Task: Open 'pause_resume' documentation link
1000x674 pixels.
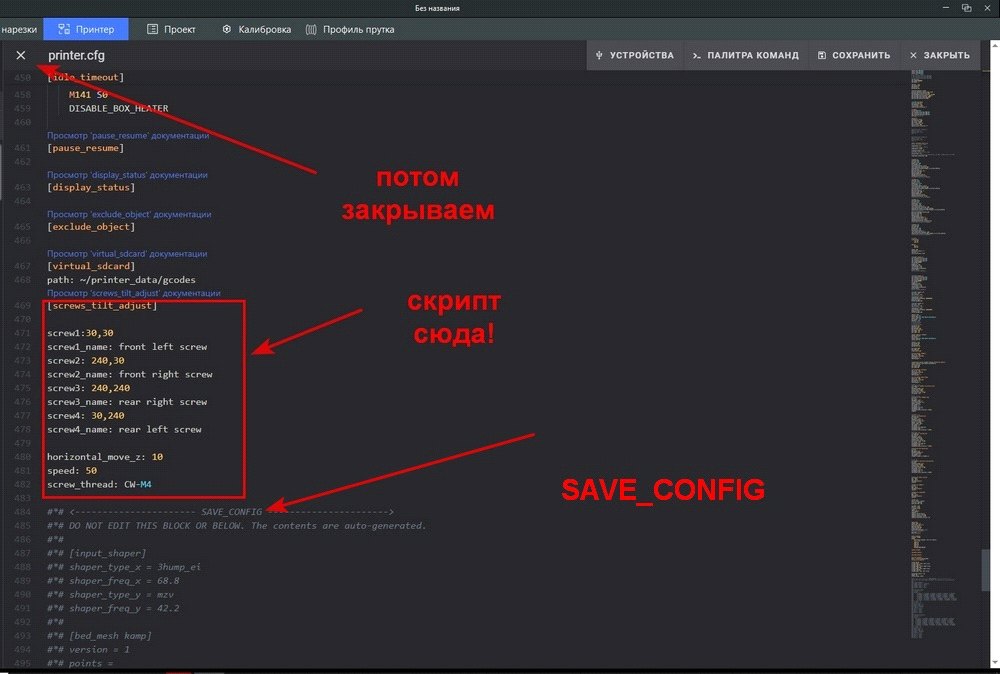Action: [128, 135]
